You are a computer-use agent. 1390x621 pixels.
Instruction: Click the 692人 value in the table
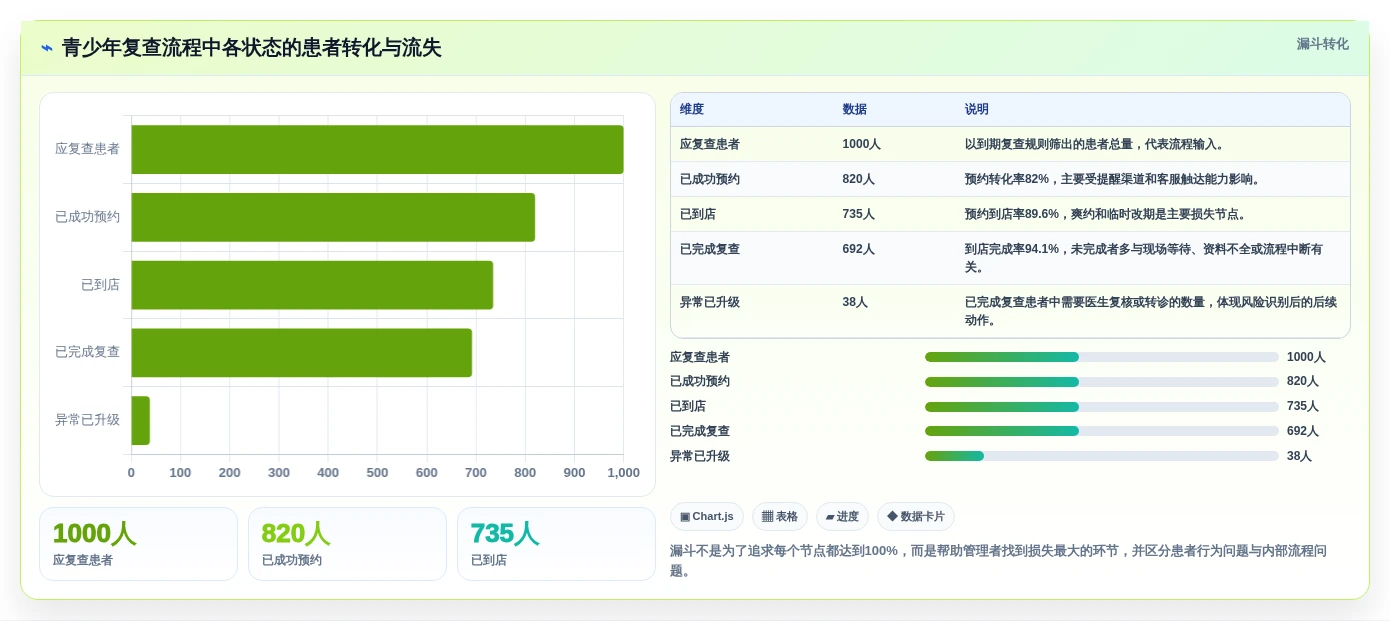pyautogui.click(x=858, y=249)
